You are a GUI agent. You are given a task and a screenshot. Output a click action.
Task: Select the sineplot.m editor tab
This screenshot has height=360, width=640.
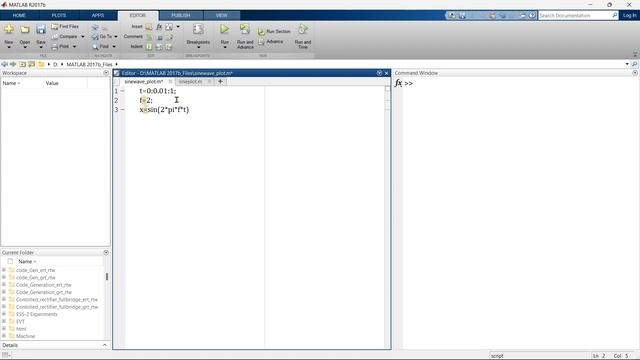click(x=191, y=82)
